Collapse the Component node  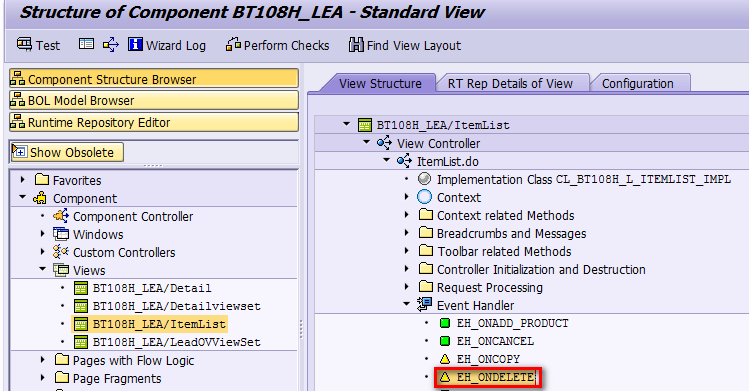pos(22,197)
